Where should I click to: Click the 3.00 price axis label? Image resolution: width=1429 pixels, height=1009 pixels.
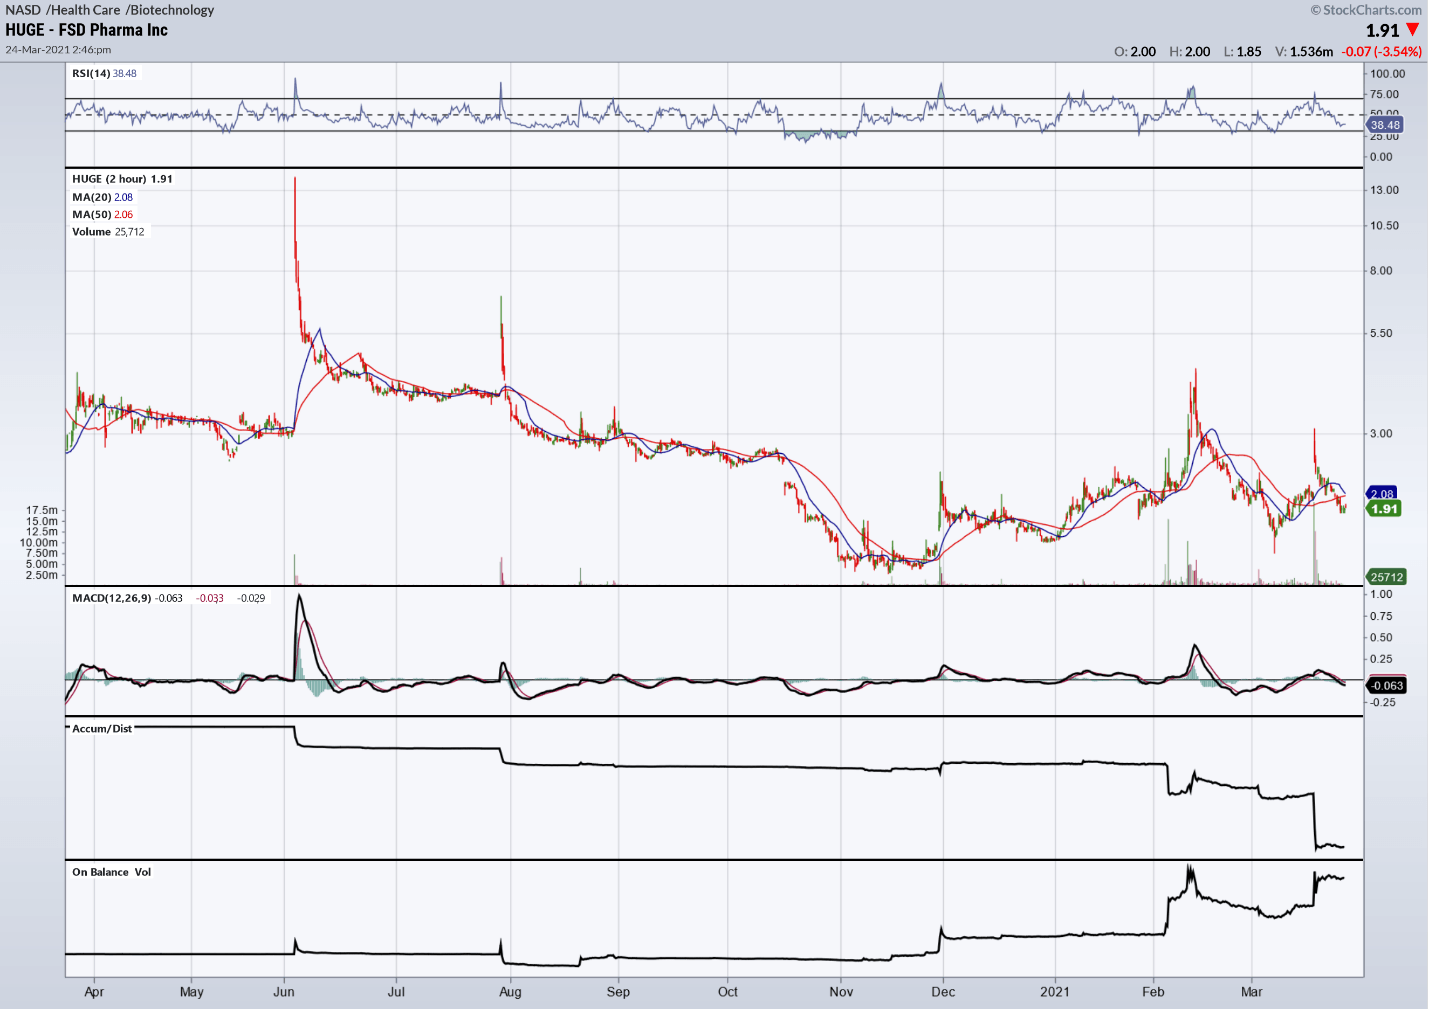[1381, 434]
